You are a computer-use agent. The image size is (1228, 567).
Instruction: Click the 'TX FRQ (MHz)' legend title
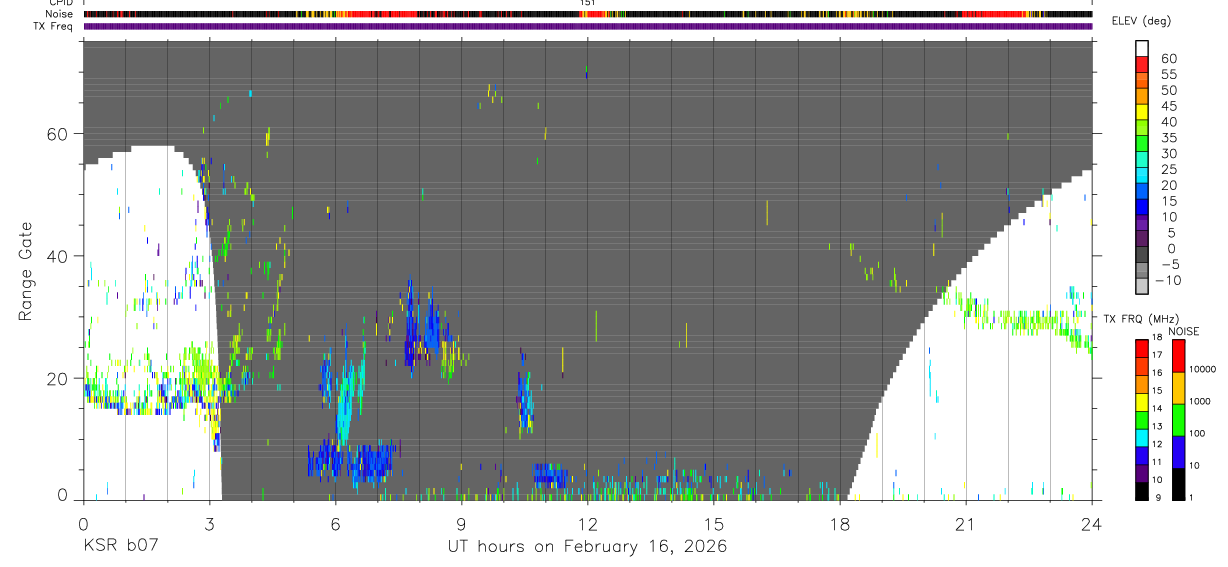(1140, 318)
